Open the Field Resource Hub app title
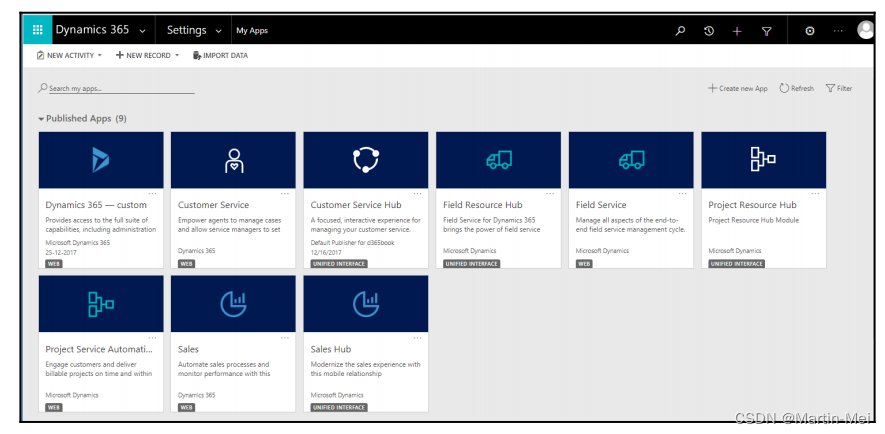Screen dimensions: 885x434 coord(483,205)
